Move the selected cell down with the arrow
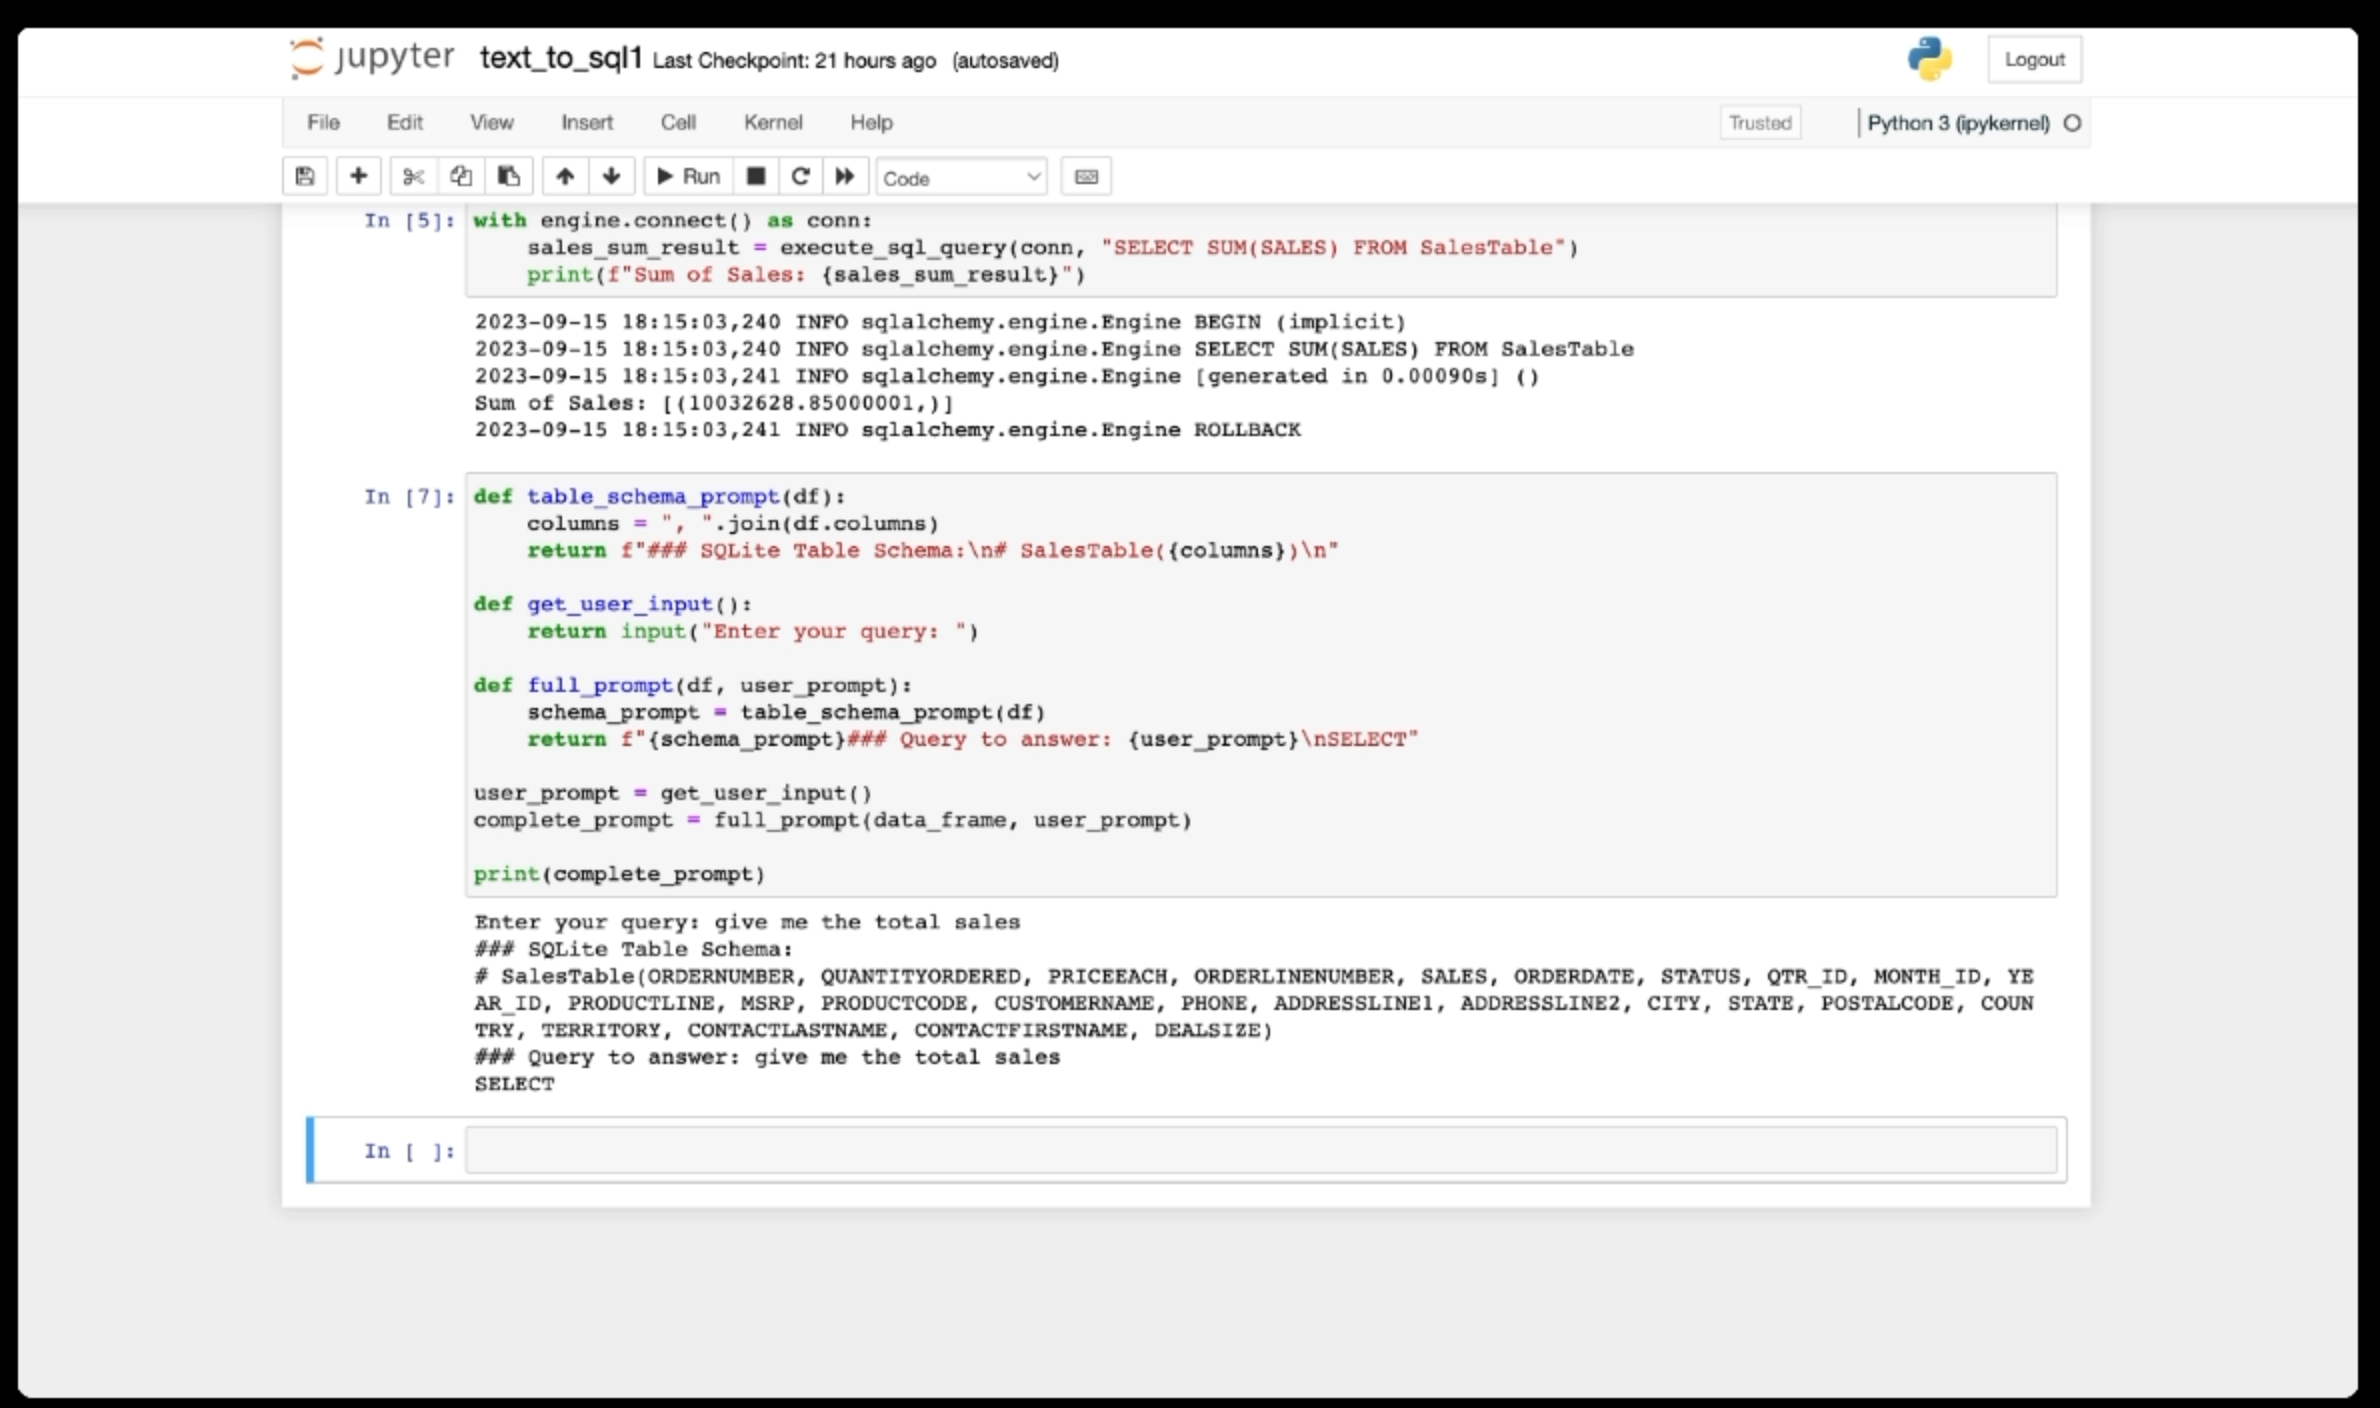This screenshot has height=1408, width=2380. pyautogui.click(x=612, y=177)
